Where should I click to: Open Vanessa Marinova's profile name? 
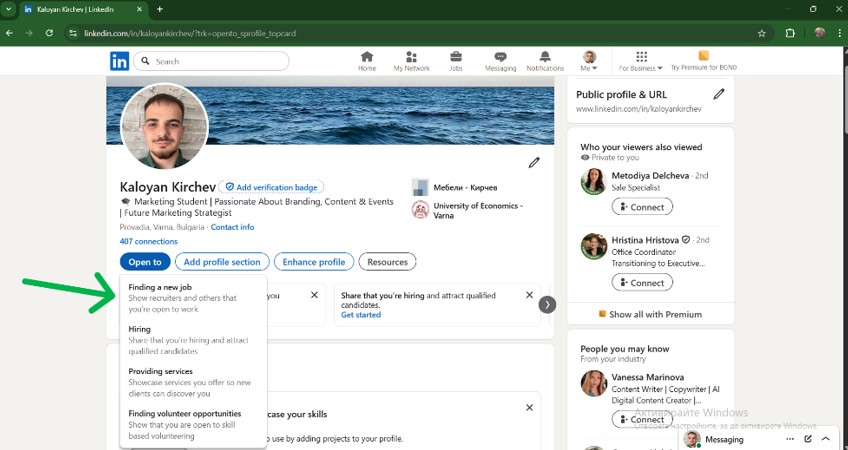647,377
